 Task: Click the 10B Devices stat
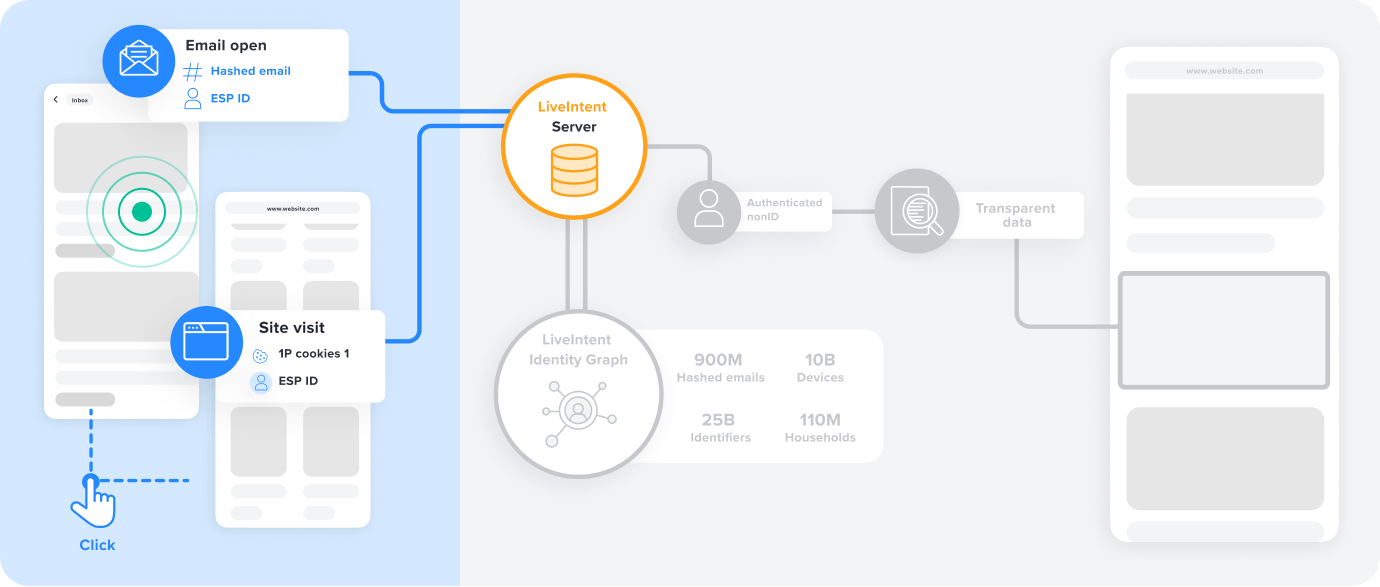[x=820, y=368]
